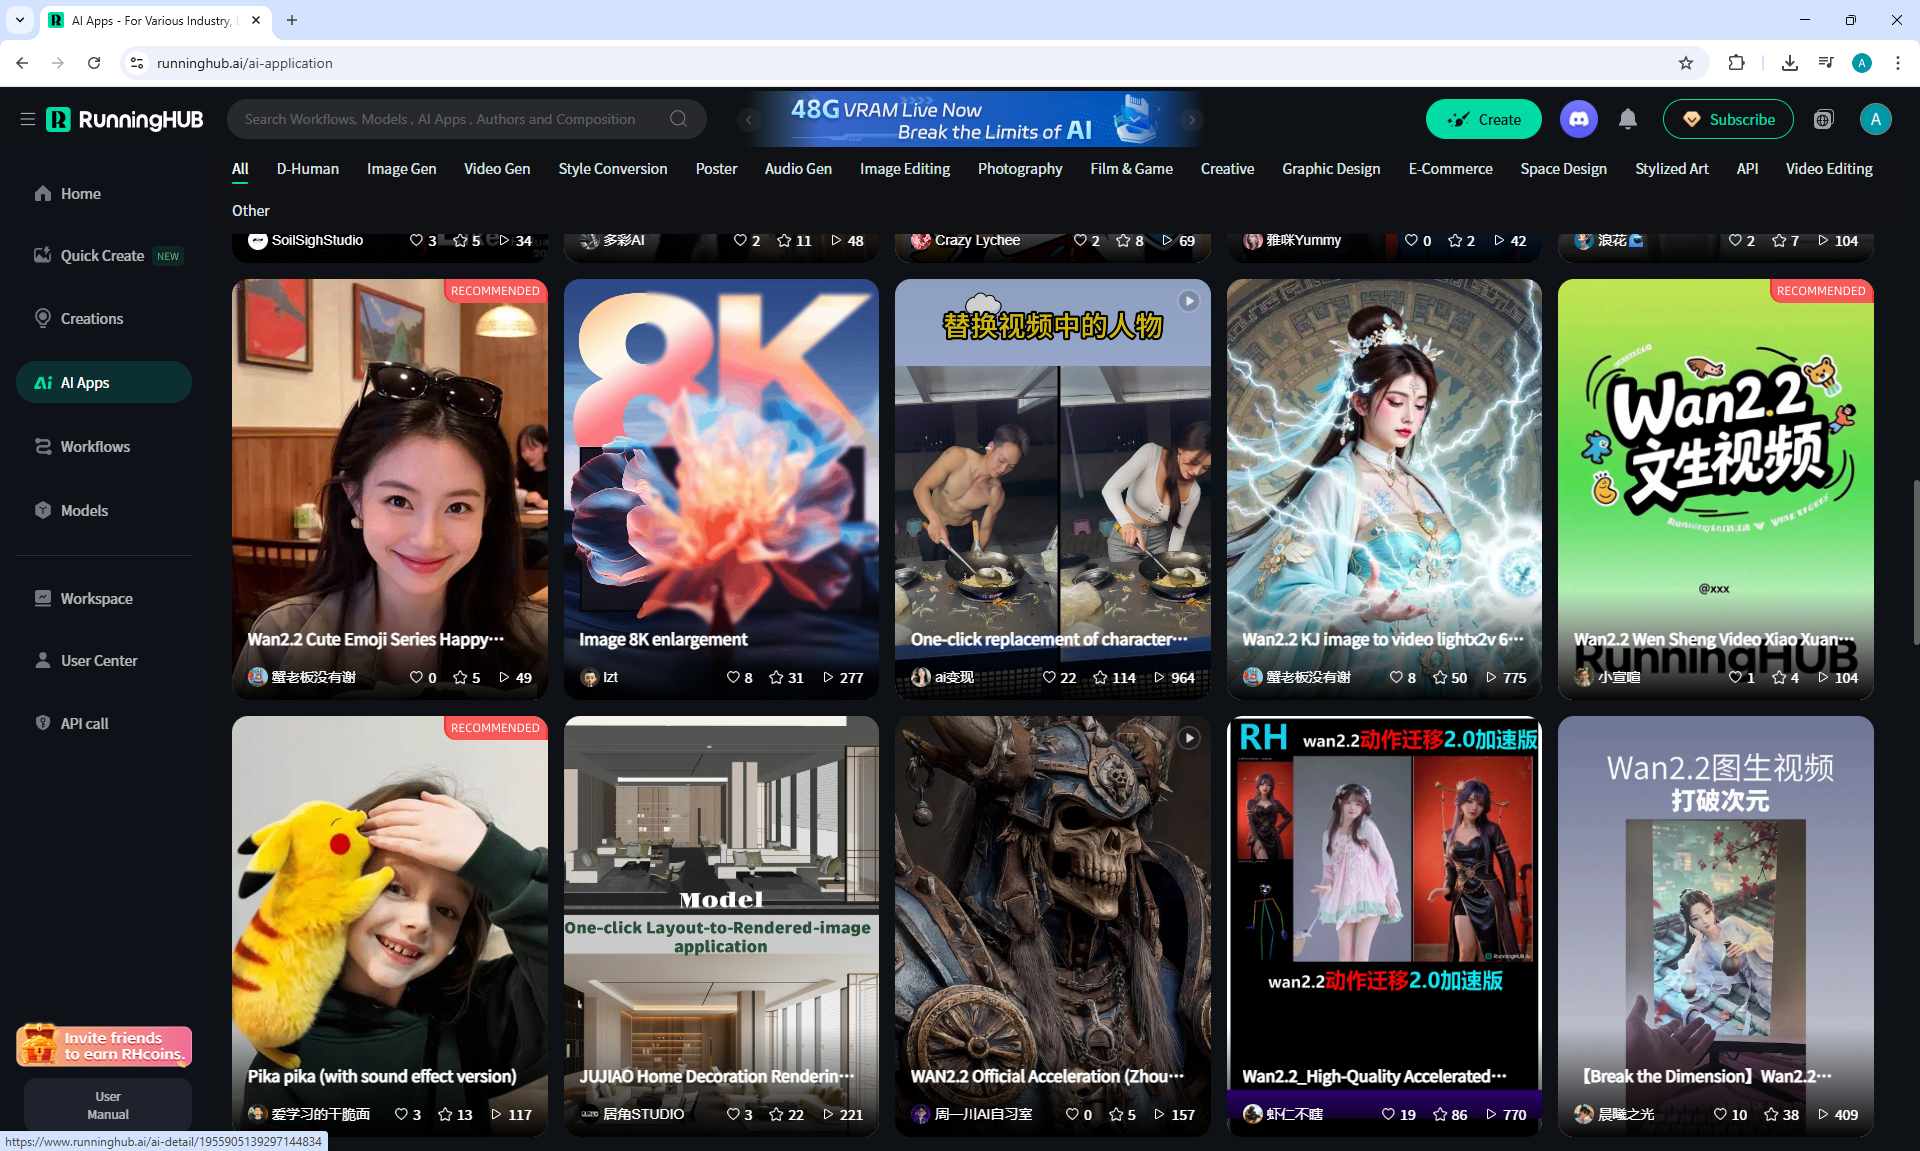Bookmark this page with the star icon

point(1686,63)
